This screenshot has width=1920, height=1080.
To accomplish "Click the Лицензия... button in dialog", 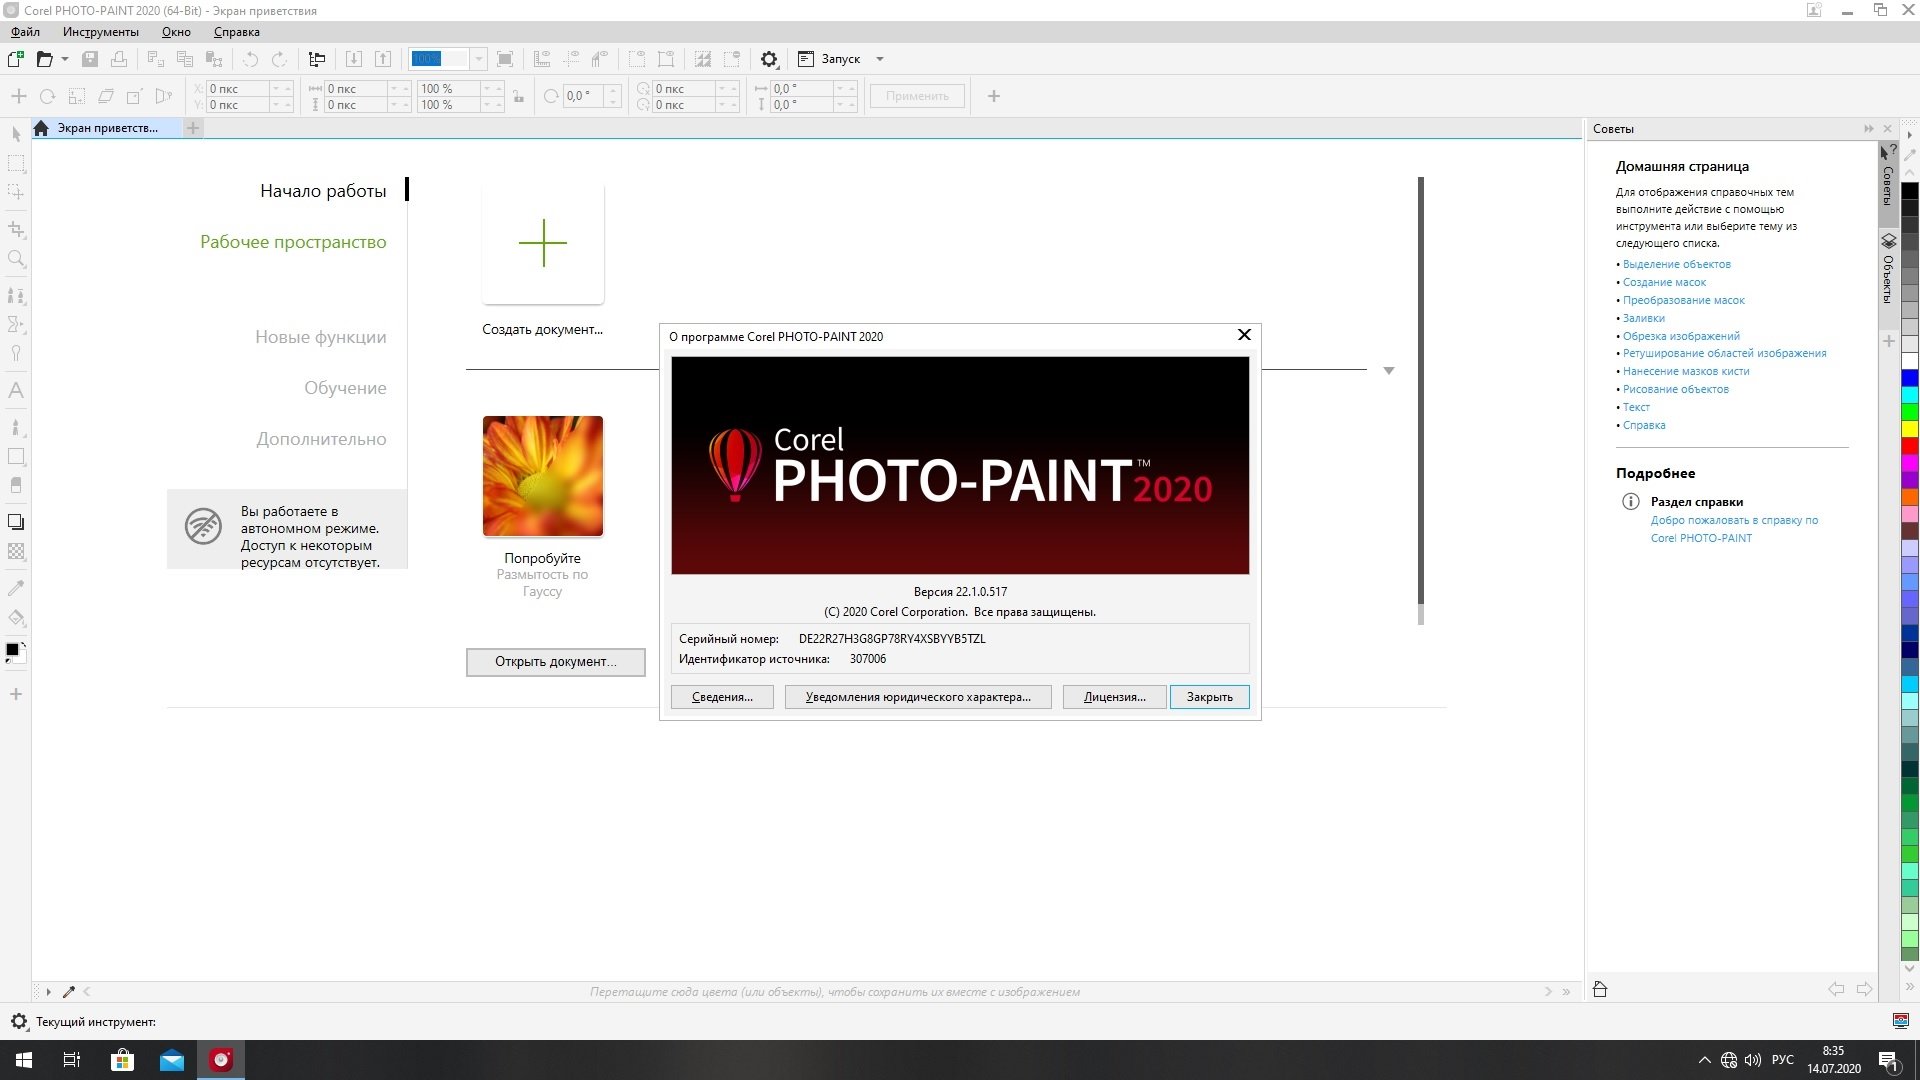I will coord(1114,697).
